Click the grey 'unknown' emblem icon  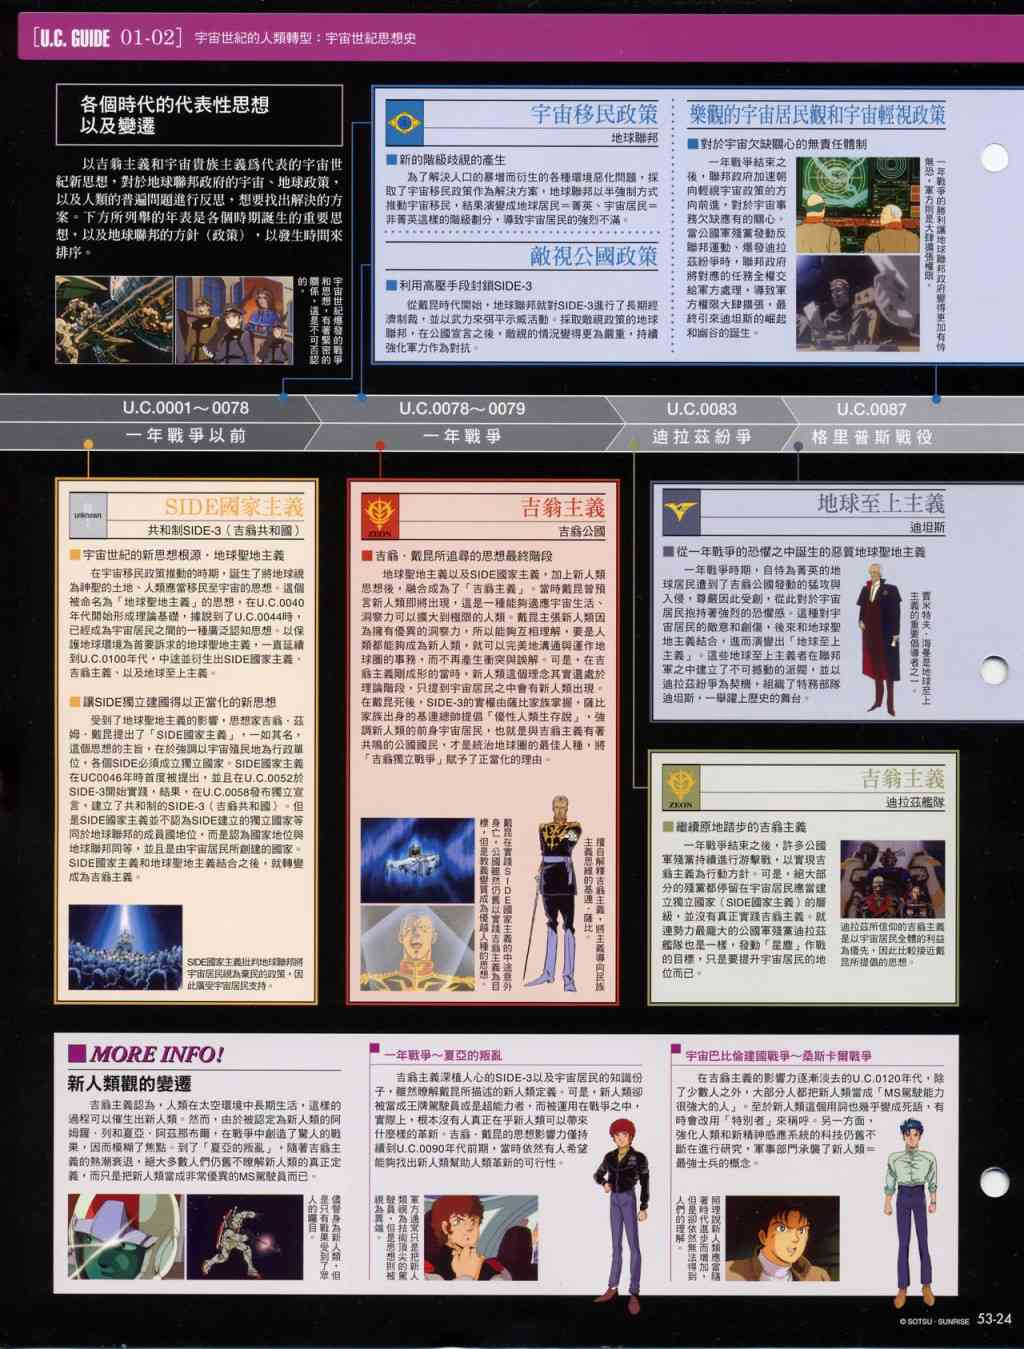pos(88,517)
